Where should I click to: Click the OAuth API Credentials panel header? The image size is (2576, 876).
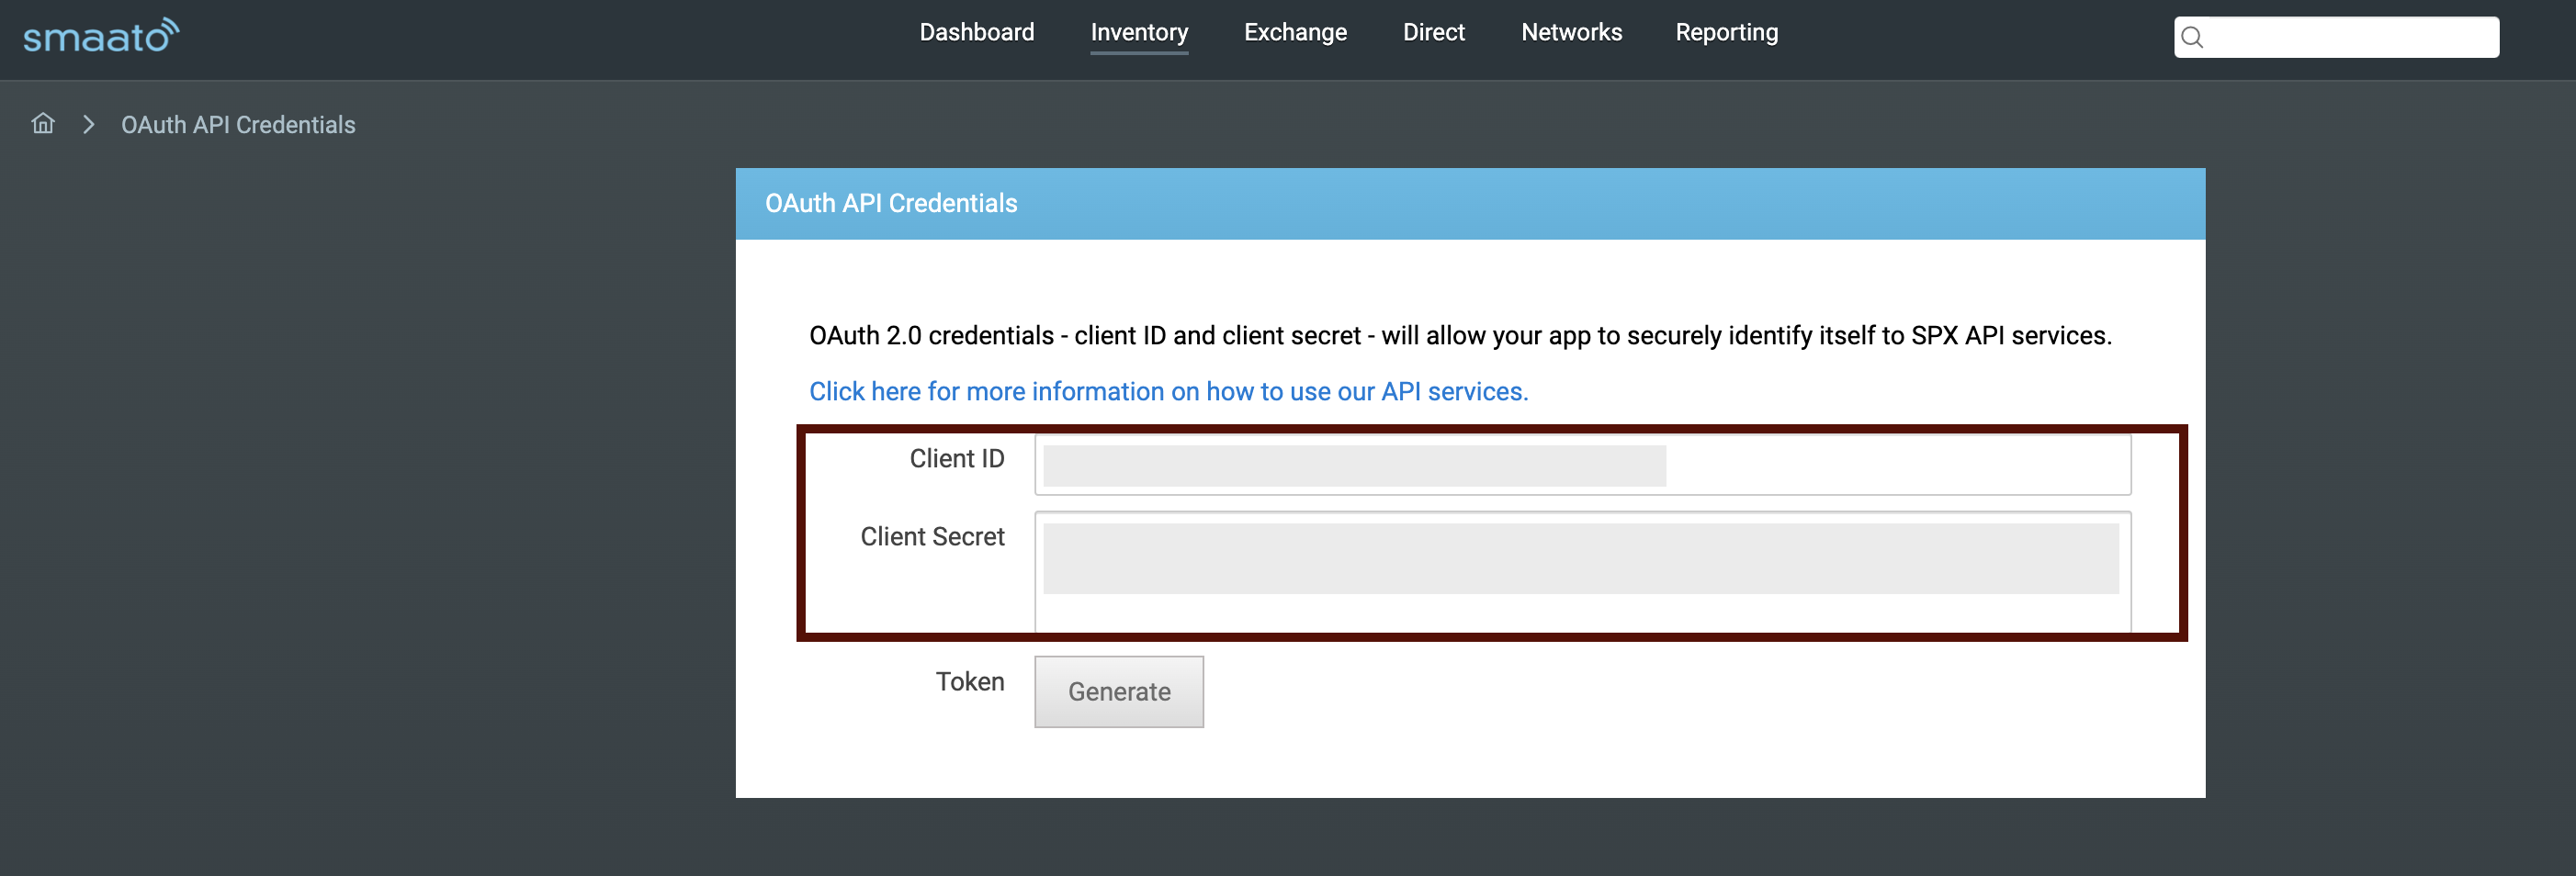(891, 203)
